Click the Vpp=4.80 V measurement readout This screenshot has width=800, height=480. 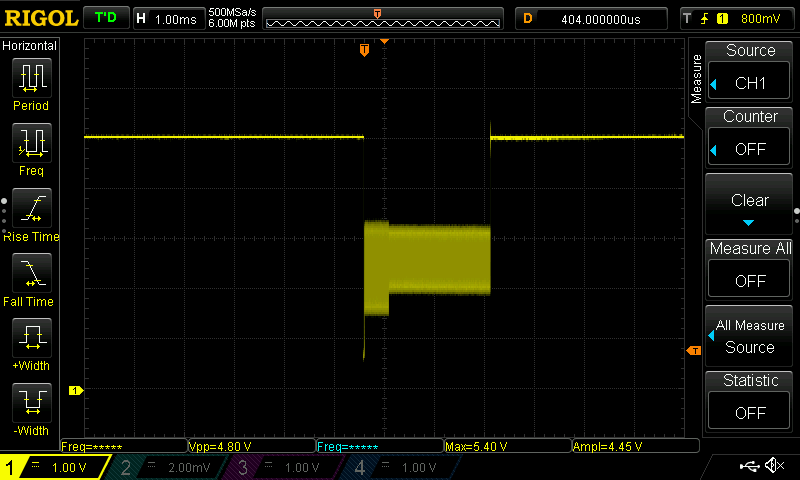click(x=250, y=446)
